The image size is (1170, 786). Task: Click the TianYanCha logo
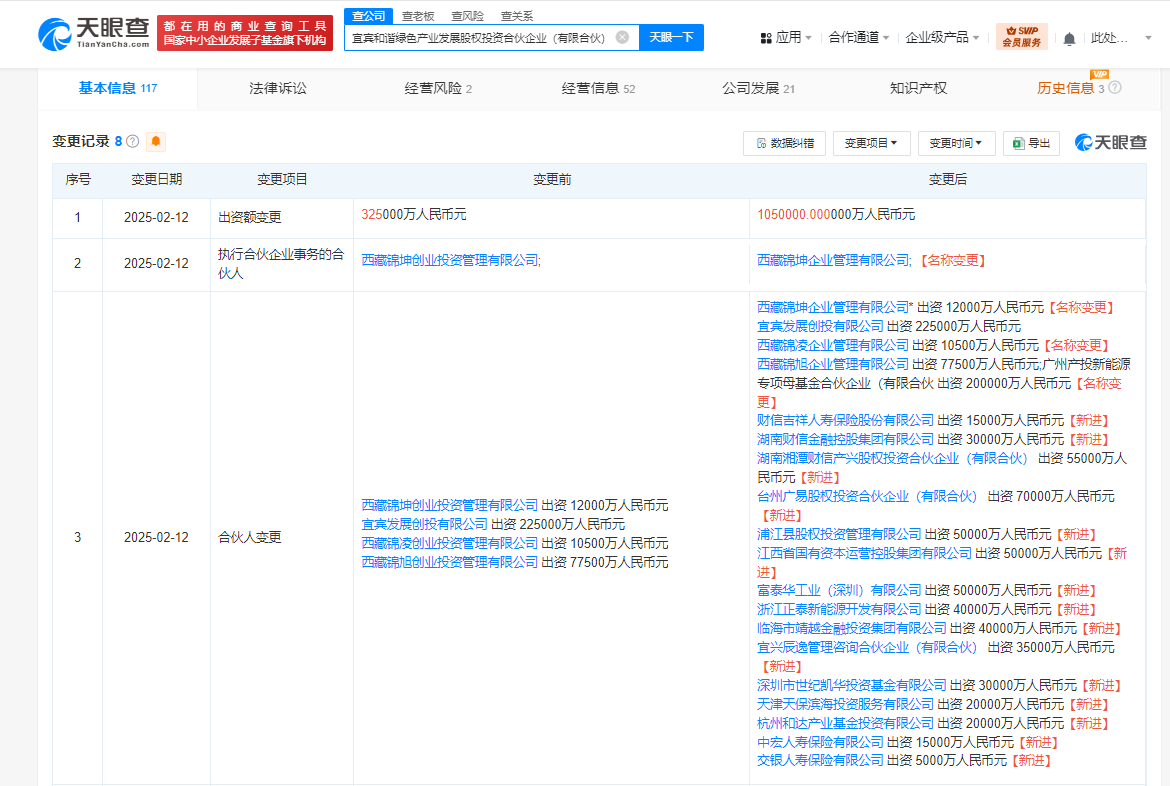[x=94, y=34]
